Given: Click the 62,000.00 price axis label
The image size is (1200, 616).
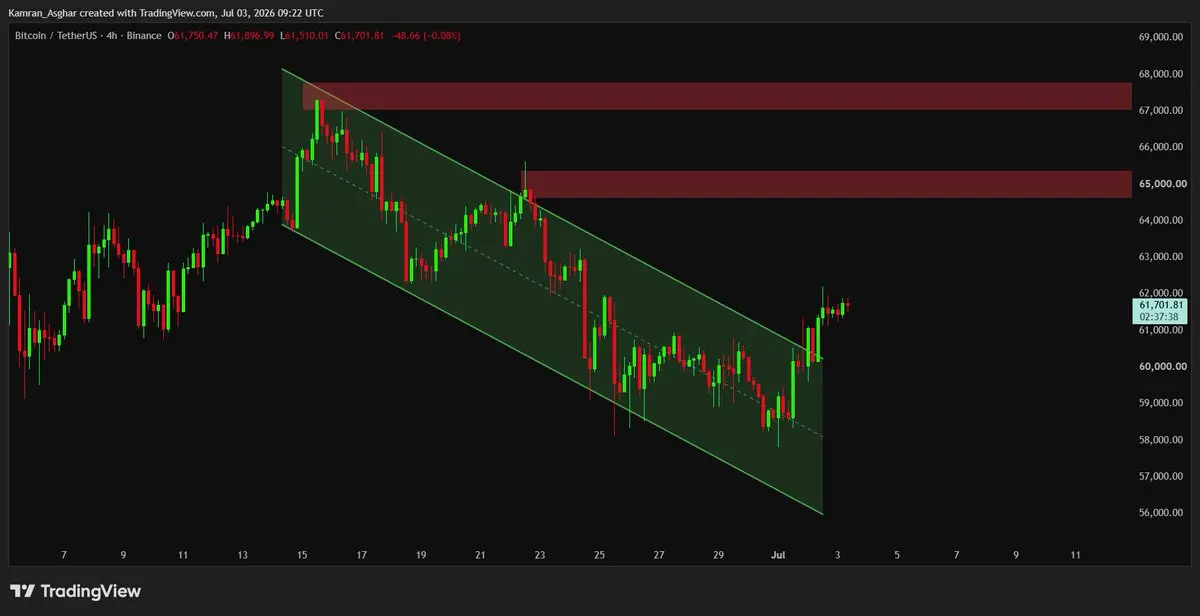Looking at the screenshot, I should pos(1162,293).
